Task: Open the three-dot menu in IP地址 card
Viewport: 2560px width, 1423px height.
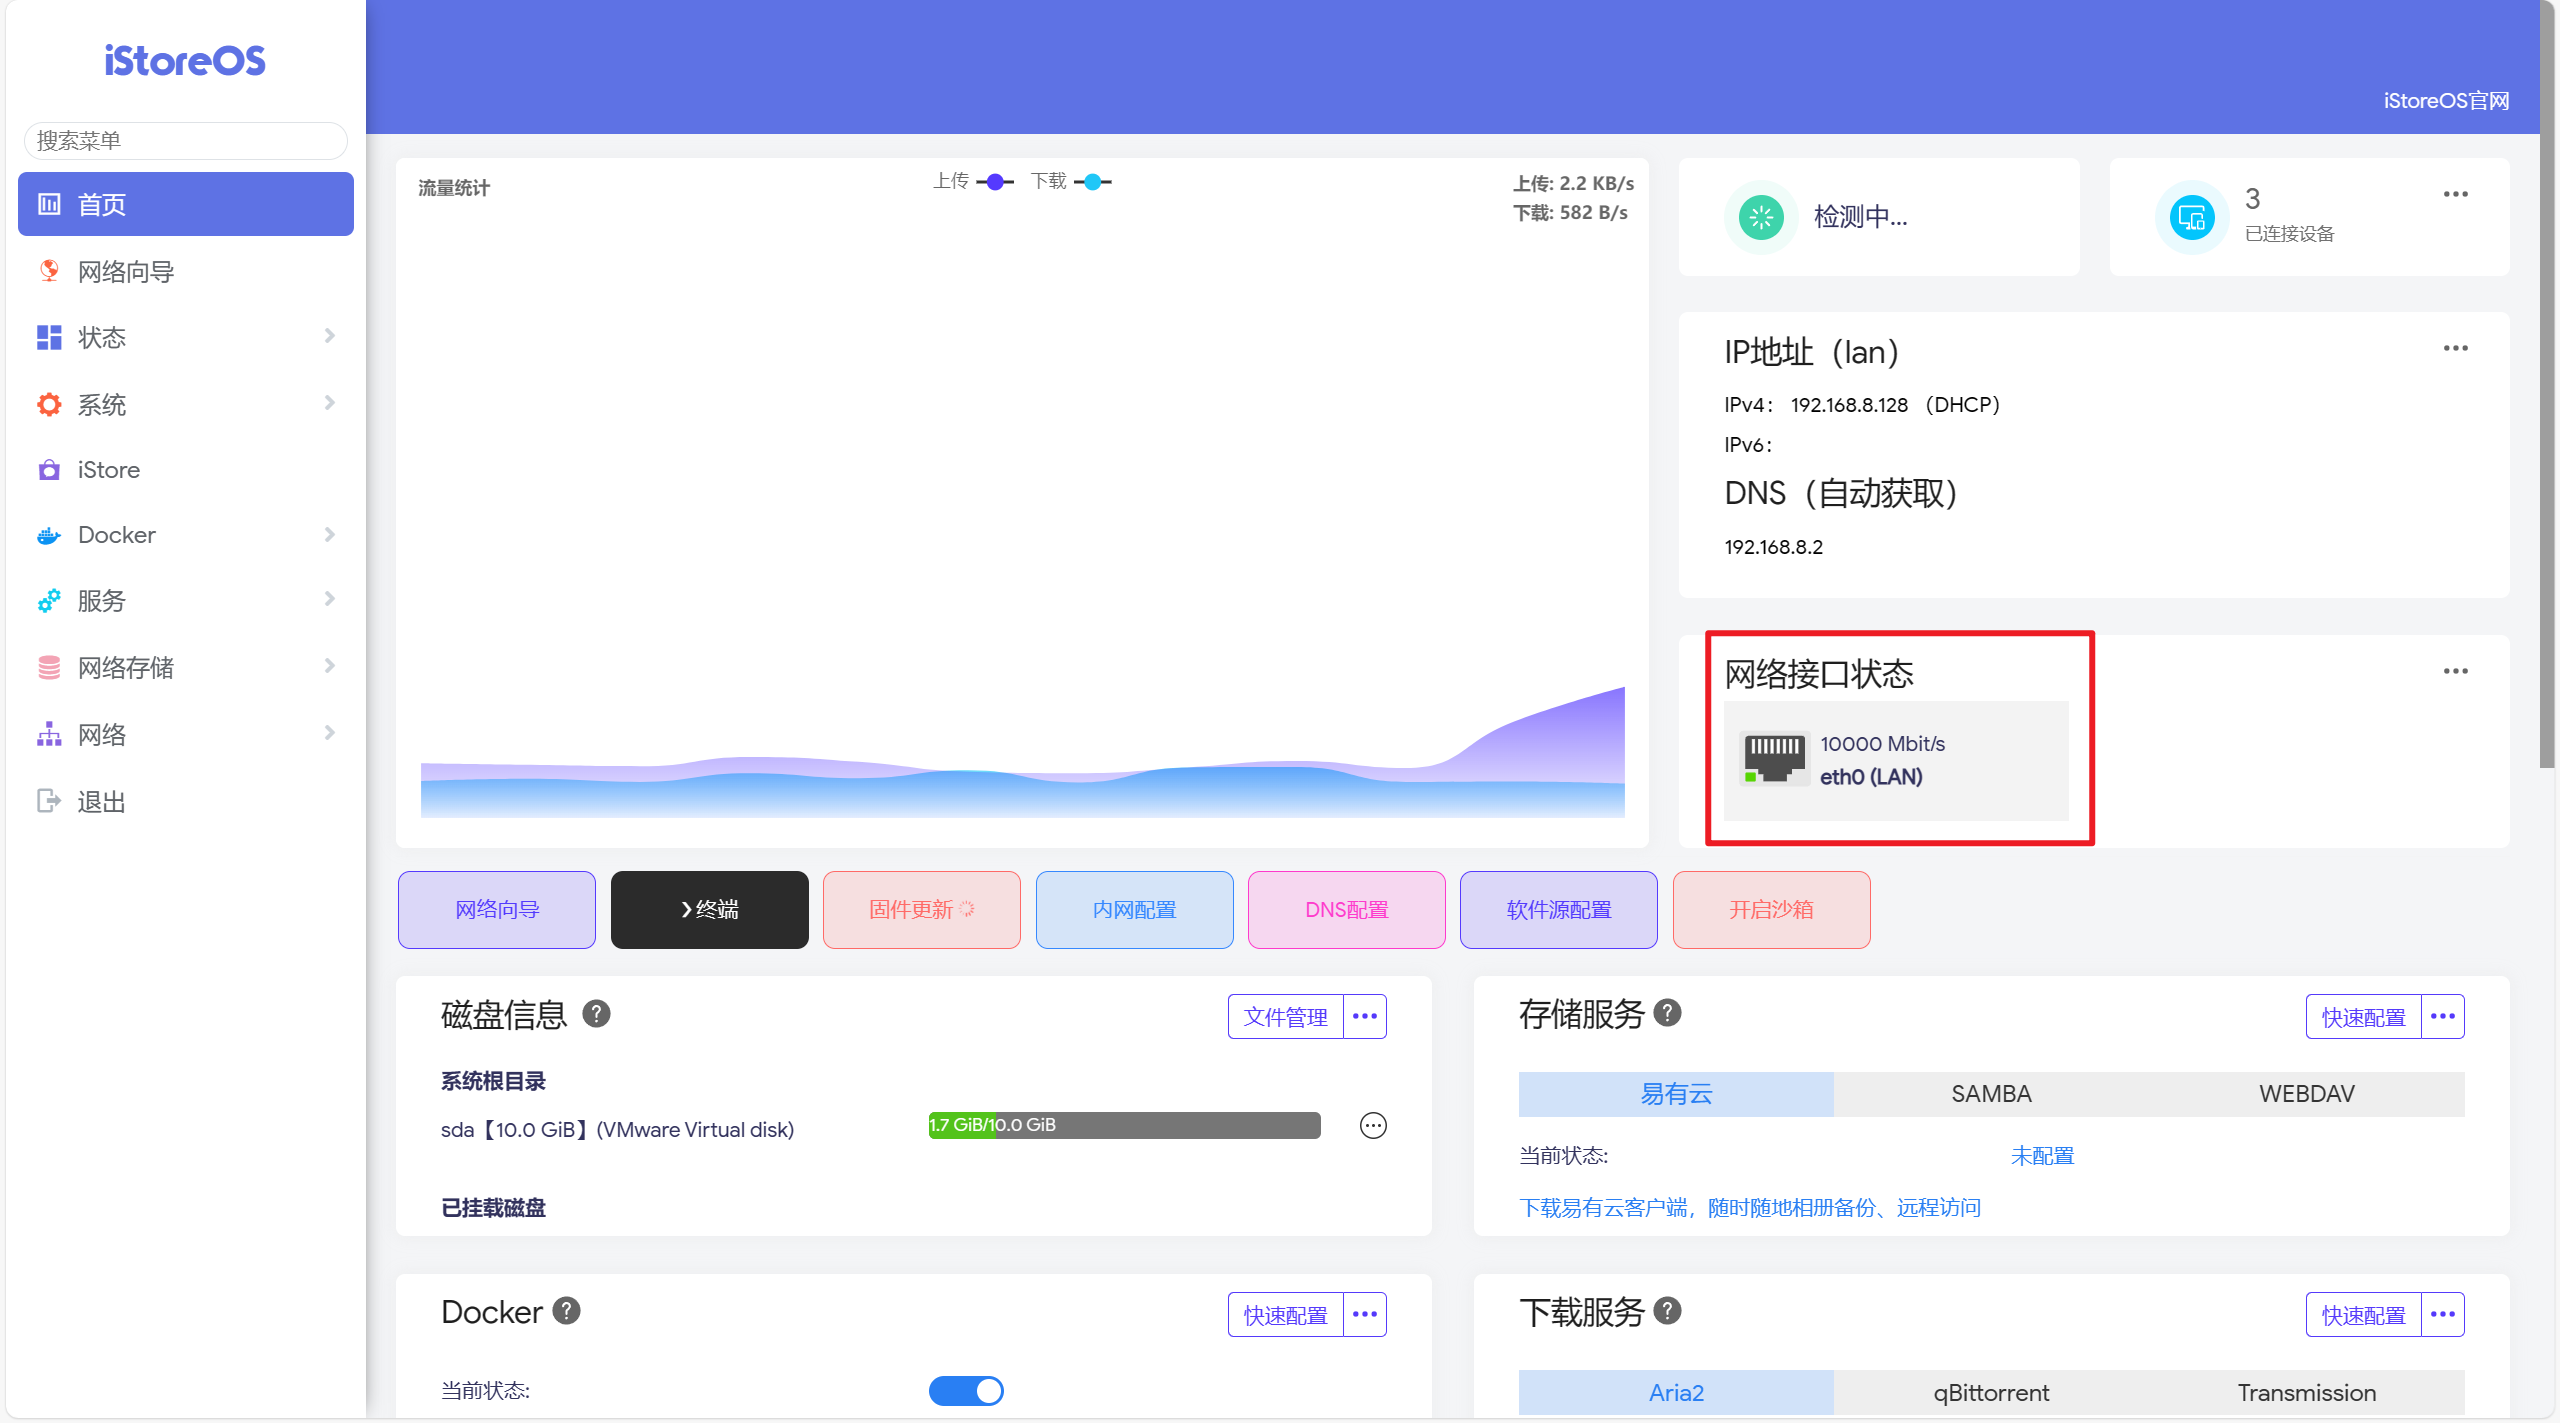Action: (2455, 348)
